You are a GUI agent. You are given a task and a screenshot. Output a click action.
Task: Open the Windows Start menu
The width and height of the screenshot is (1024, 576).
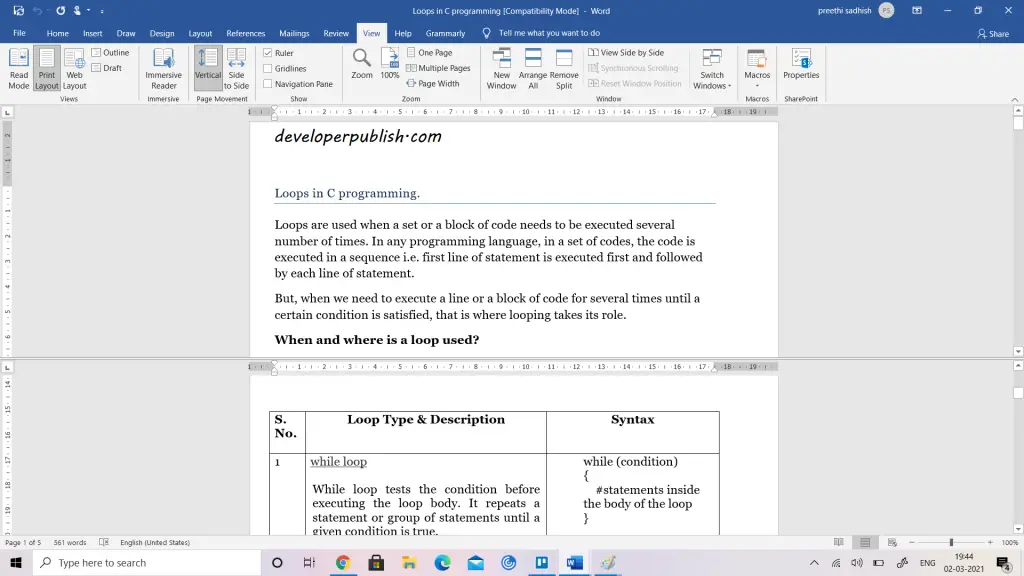tap(16, 562)
